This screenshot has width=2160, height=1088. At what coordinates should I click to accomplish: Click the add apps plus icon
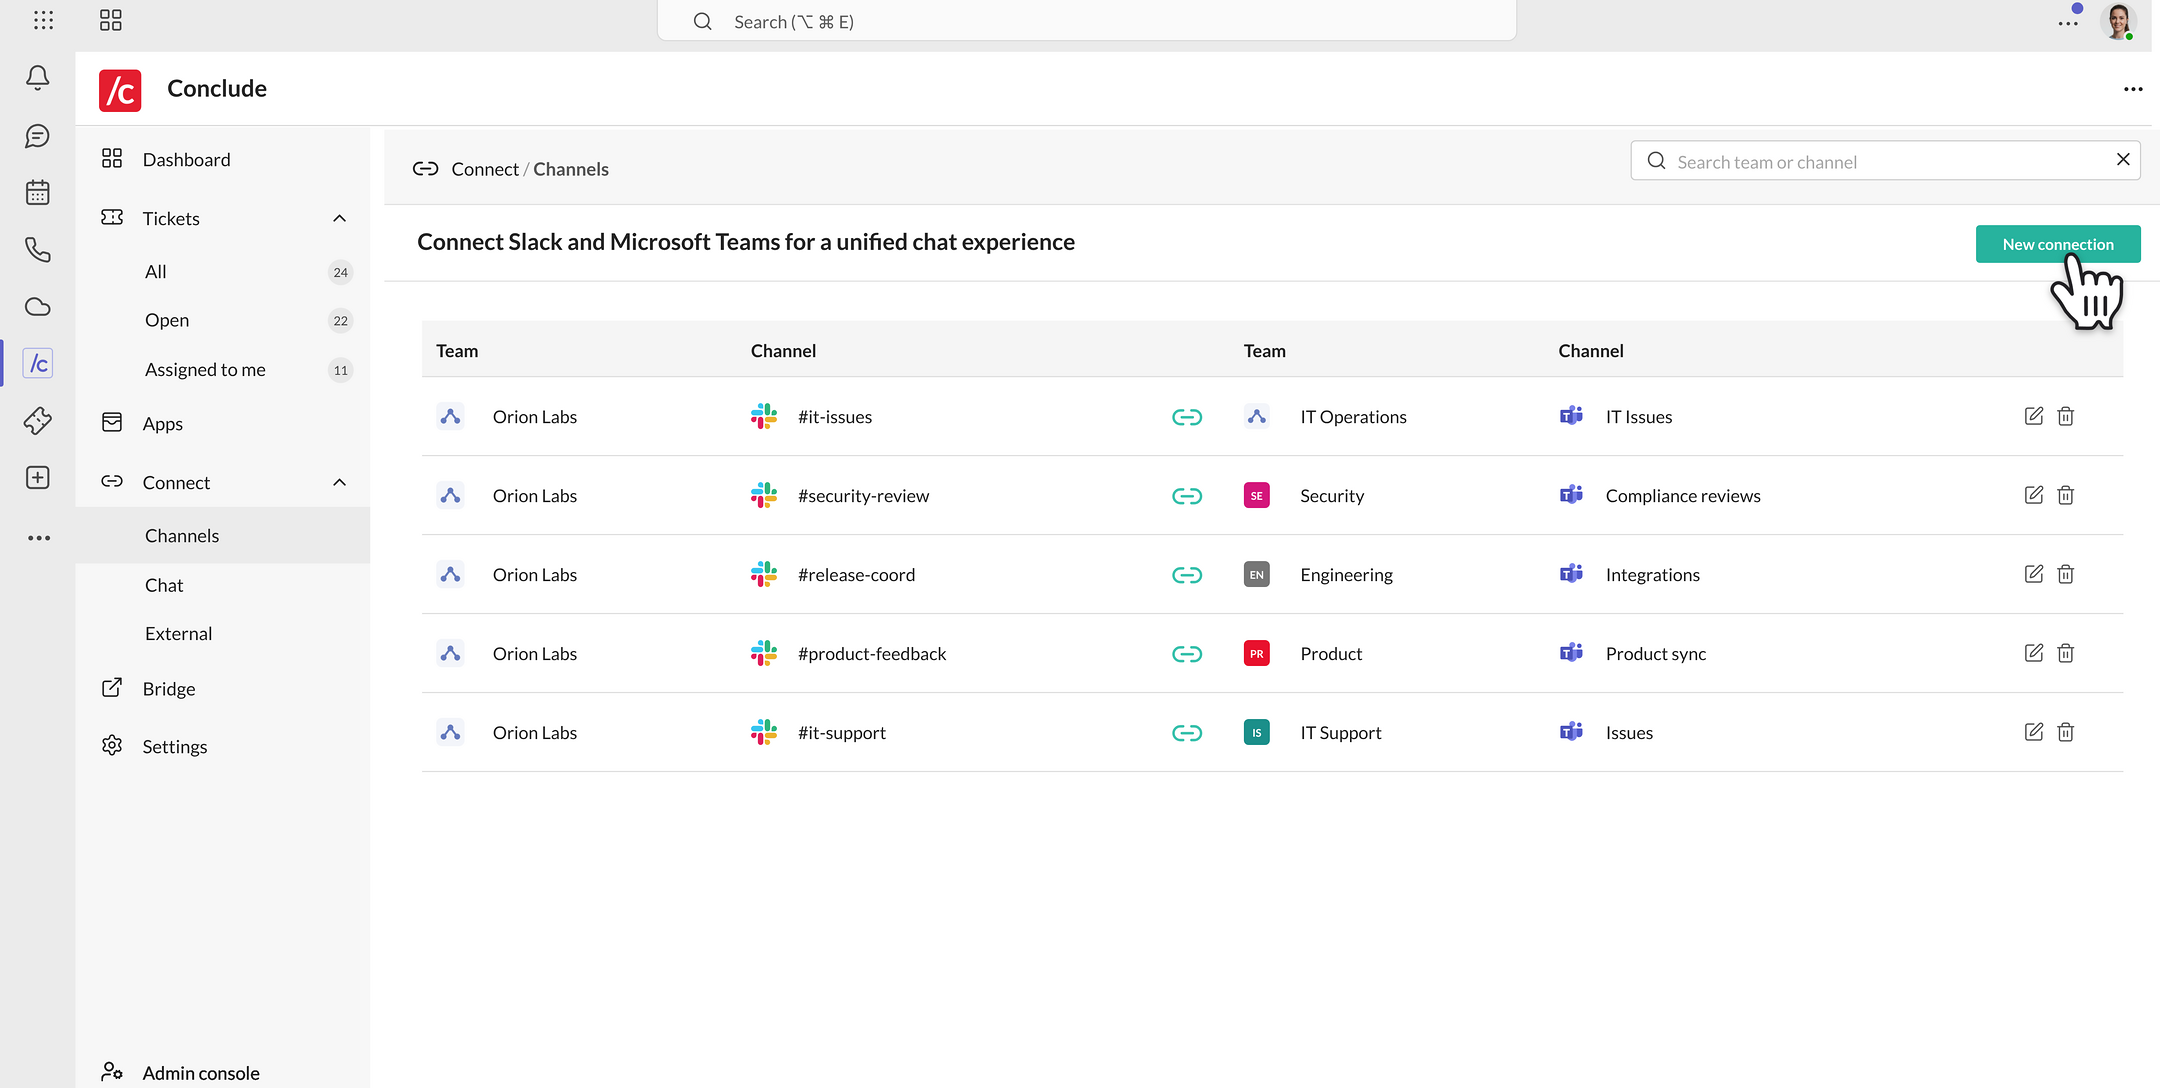[x=38, y=478]
